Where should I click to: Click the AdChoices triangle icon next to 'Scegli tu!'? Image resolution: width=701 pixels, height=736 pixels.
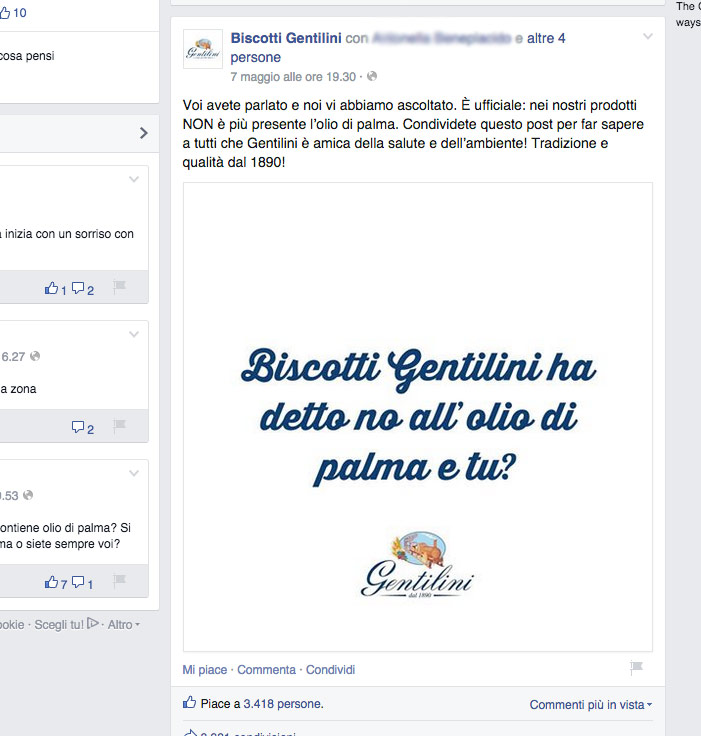92,624
